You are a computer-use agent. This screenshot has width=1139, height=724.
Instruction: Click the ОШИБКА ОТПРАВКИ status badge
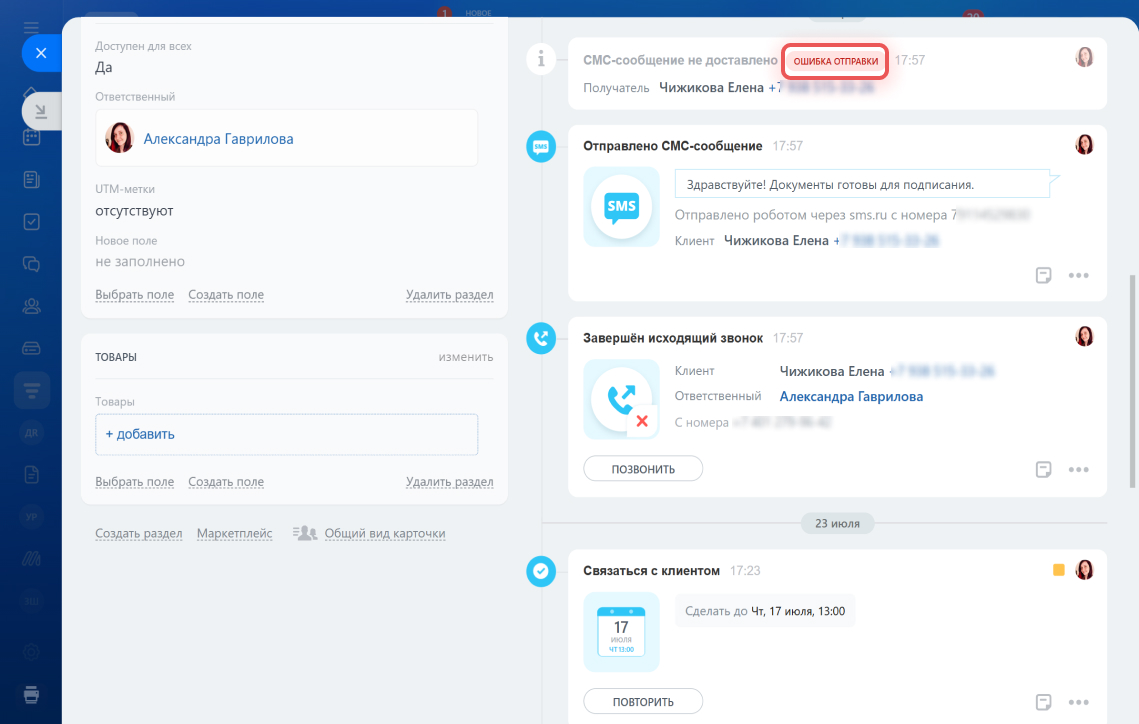click(835, 61)
